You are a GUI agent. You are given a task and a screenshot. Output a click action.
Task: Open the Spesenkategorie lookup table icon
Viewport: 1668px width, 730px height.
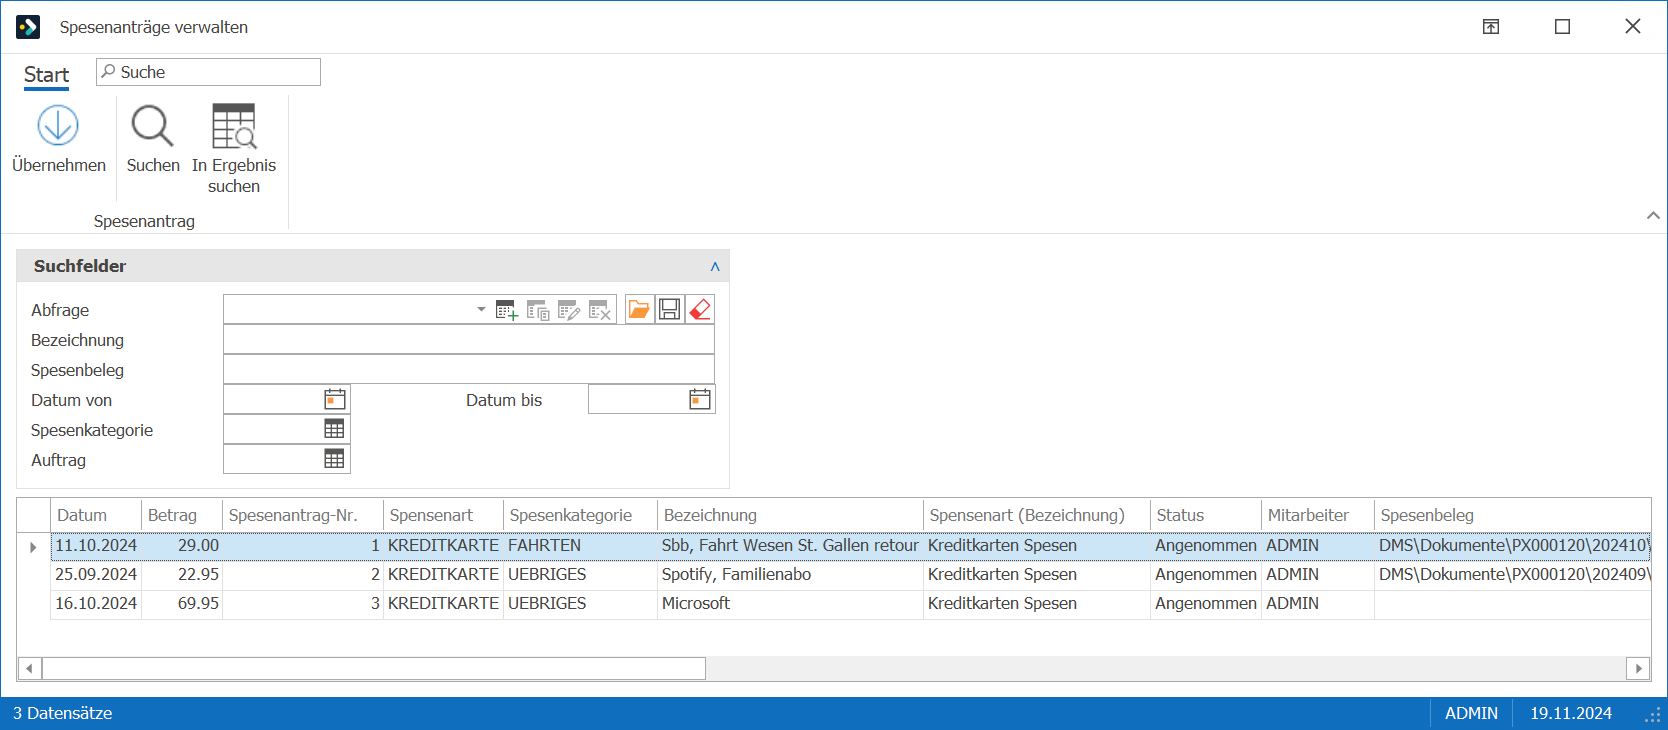pos(334,429)
